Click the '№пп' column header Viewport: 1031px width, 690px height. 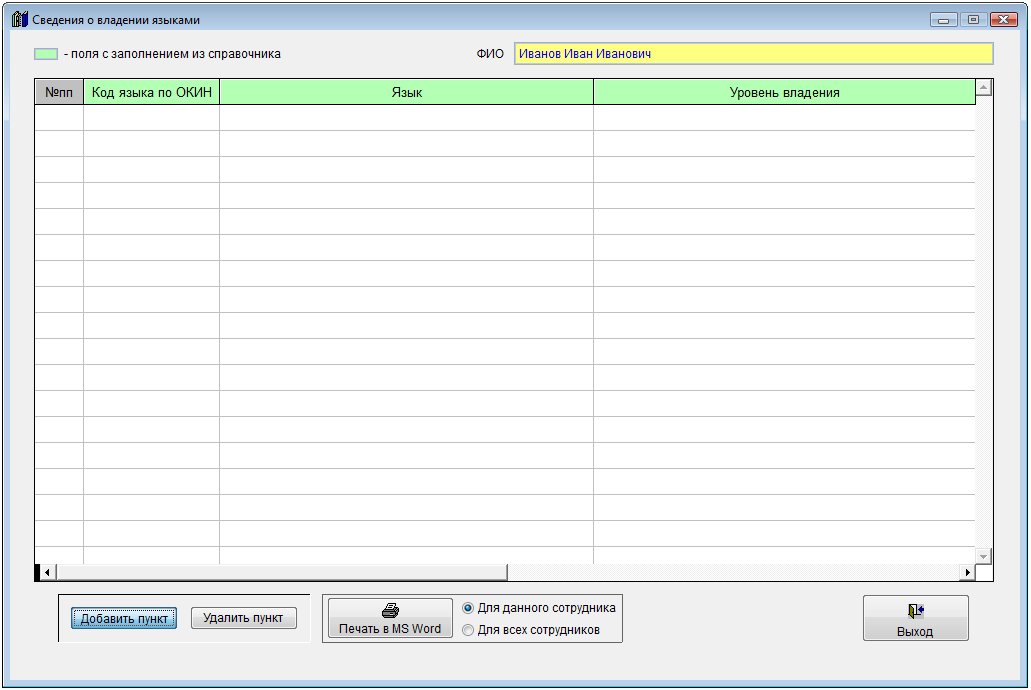(59, 92)
